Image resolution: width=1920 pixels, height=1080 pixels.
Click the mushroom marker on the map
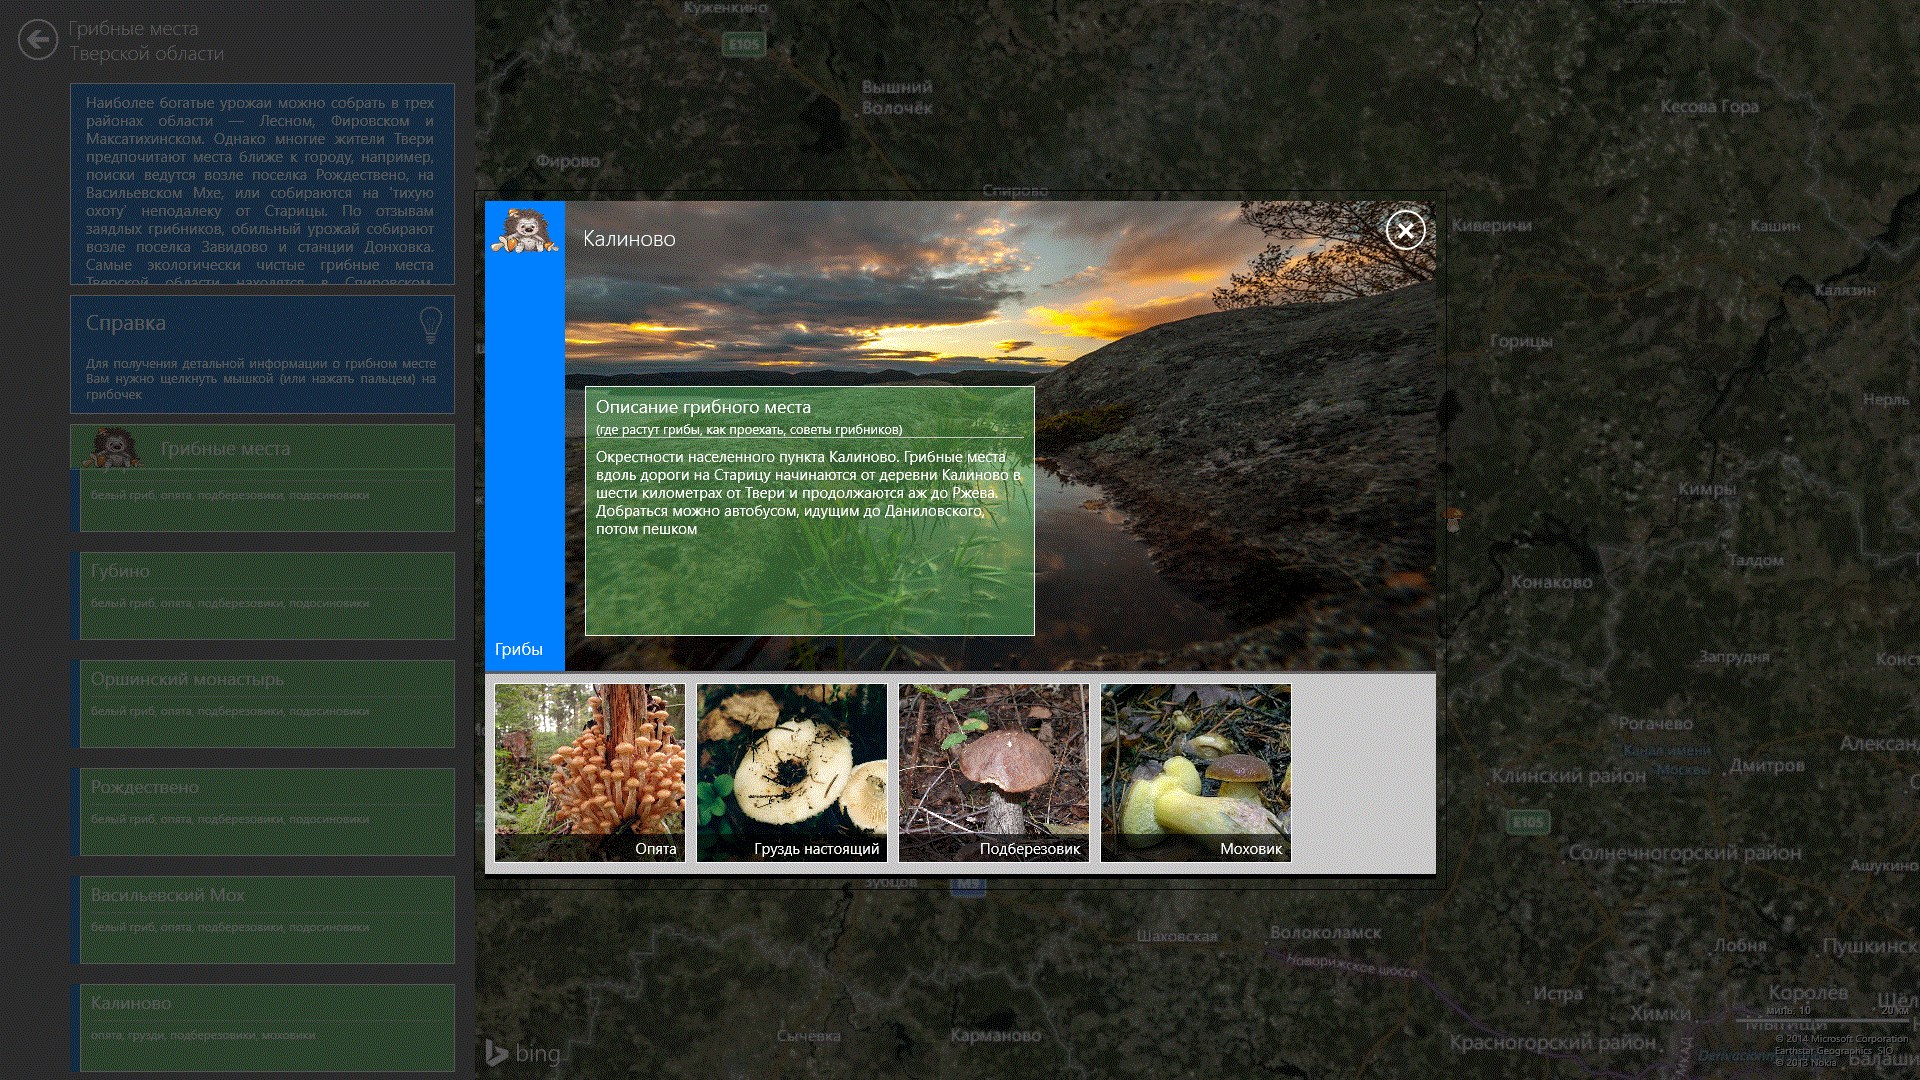tap(1454, 519)
